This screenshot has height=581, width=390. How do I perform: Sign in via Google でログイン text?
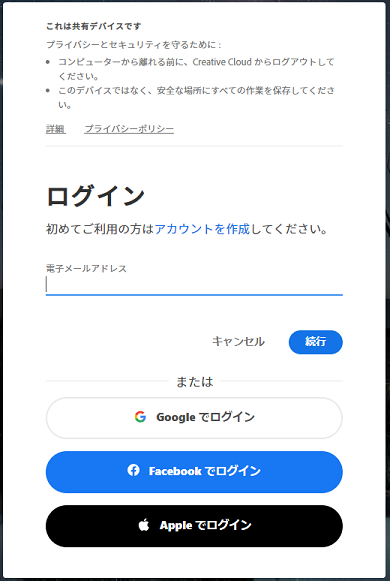click(205, 418)
